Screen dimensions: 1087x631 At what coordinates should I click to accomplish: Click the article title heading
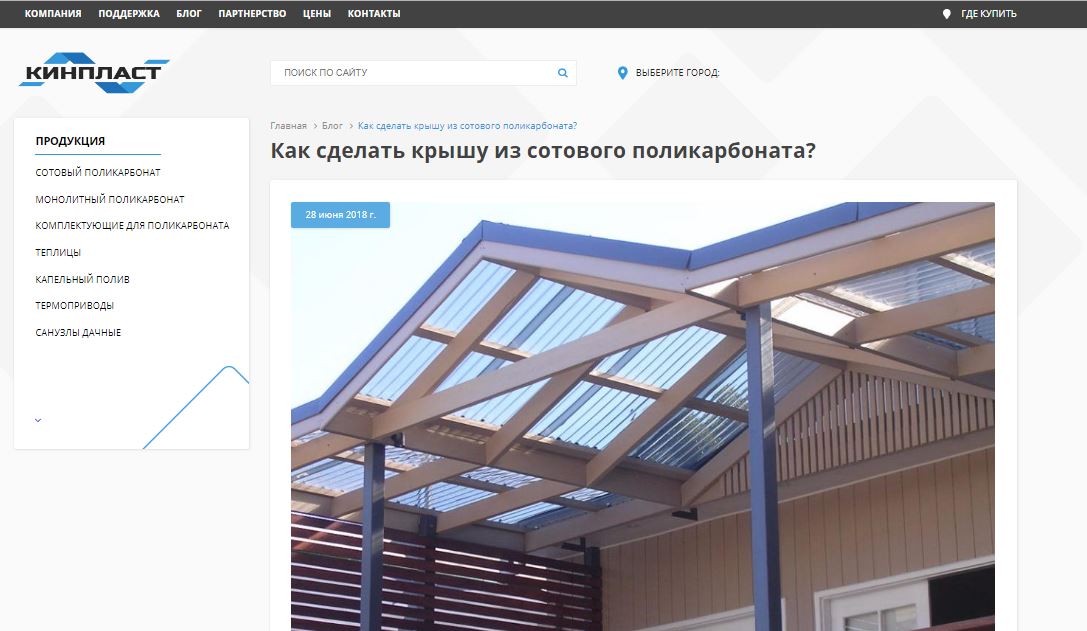[x=543, y=150]
